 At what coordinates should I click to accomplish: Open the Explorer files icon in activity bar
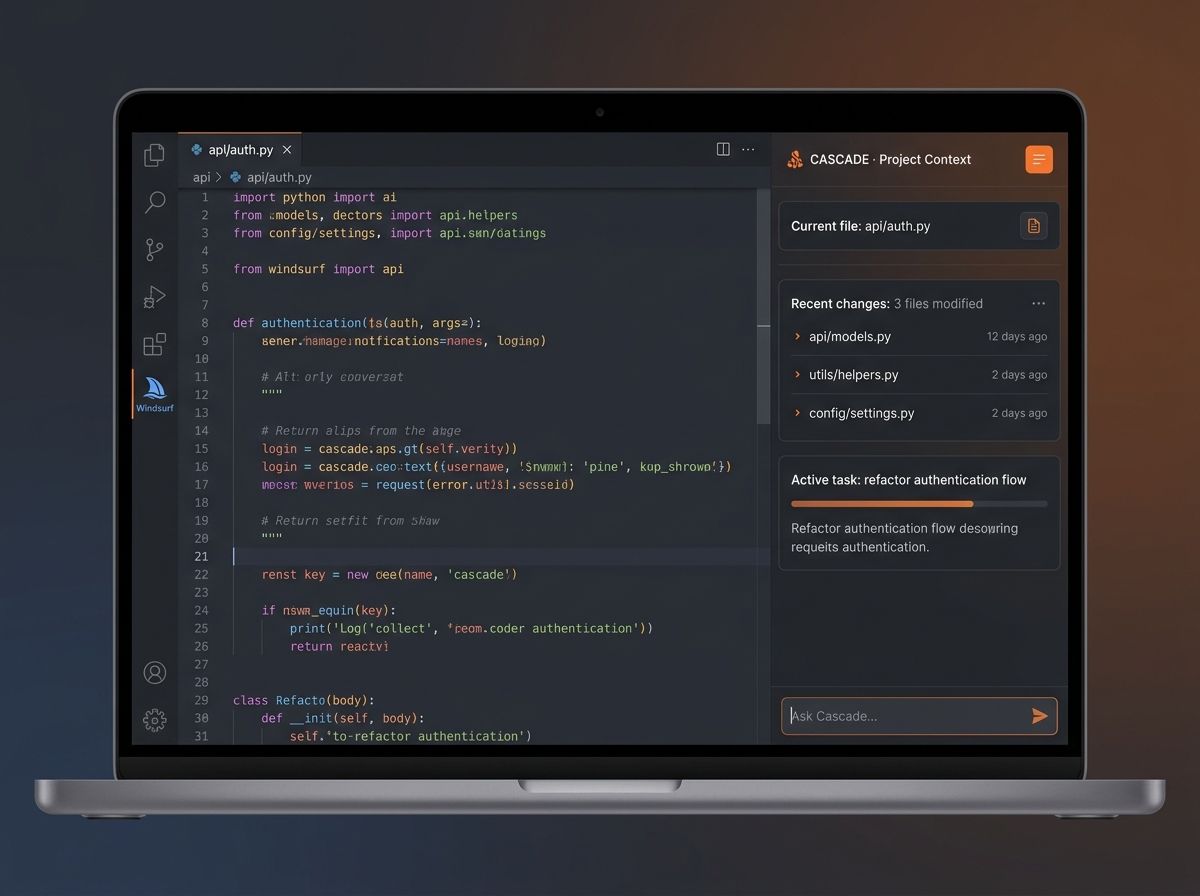pyautogui.click(x=154, y=155)
